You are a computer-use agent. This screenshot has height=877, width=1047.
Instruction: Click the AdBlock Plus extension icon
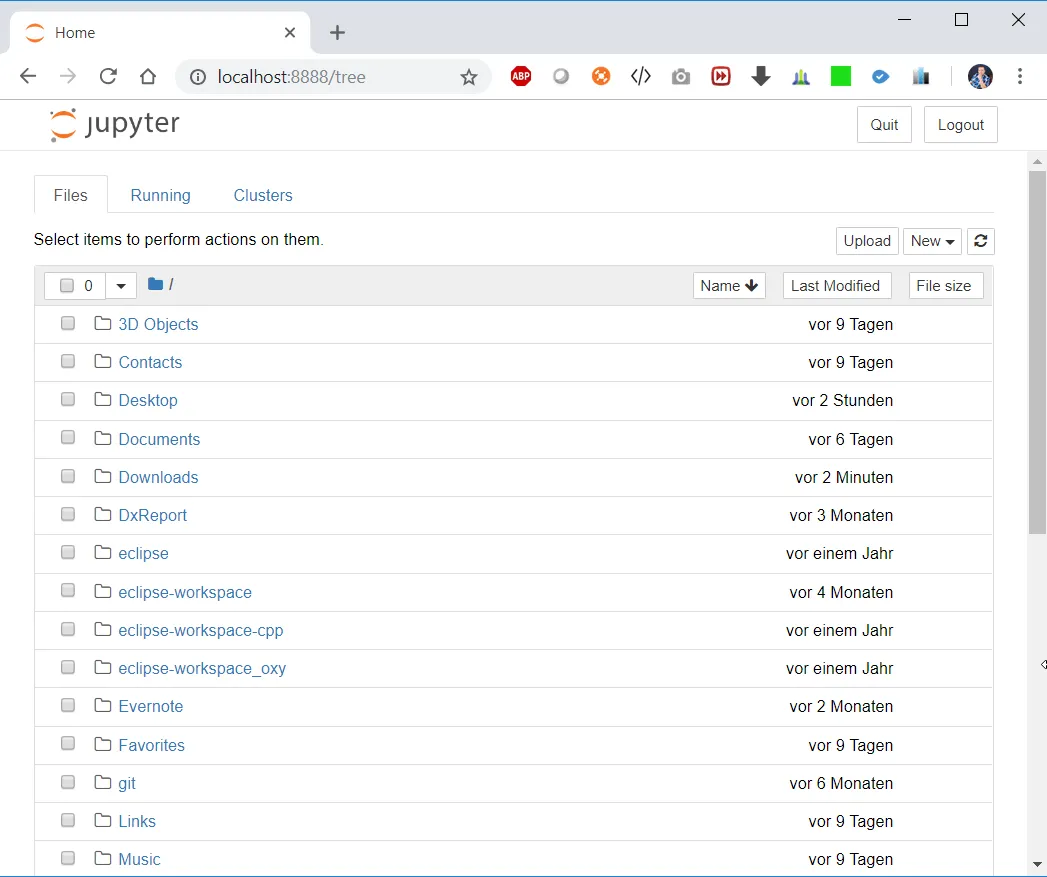click(521, 77)
